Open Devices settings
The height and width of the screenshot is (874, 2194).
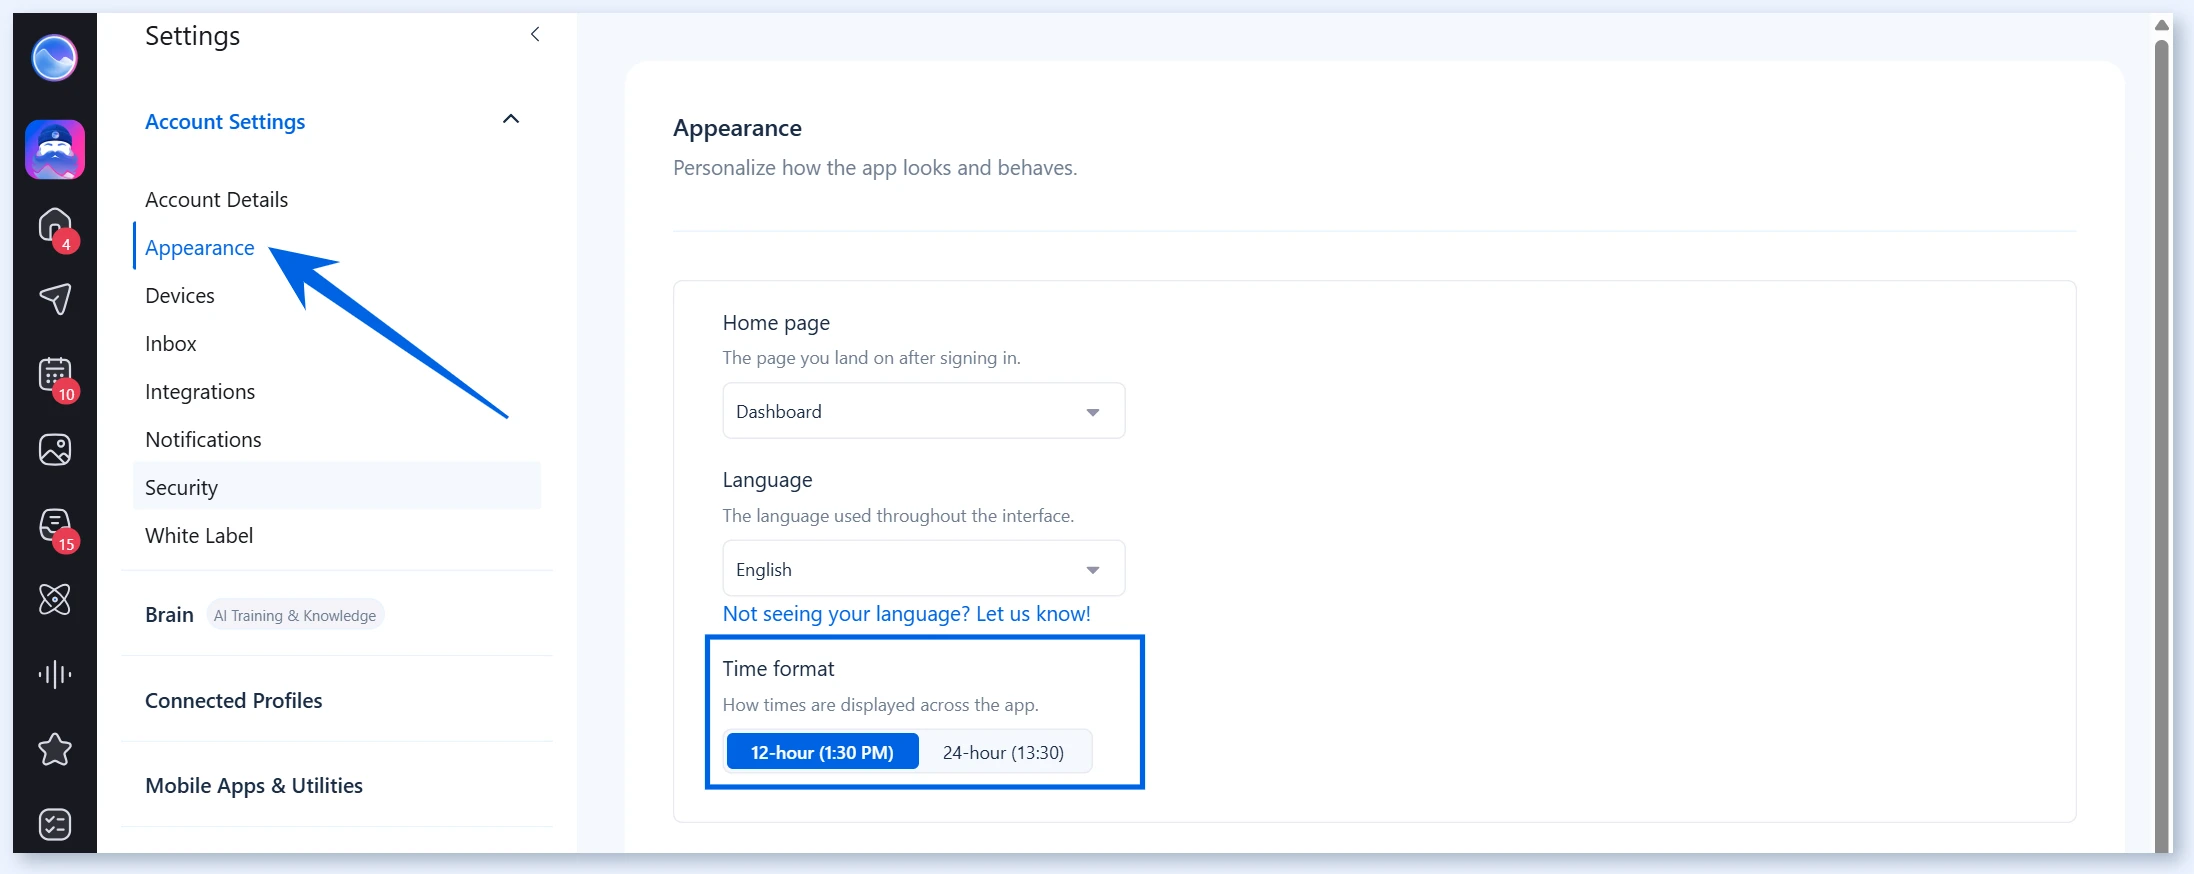pyautogui.click(x=180, y=296)
